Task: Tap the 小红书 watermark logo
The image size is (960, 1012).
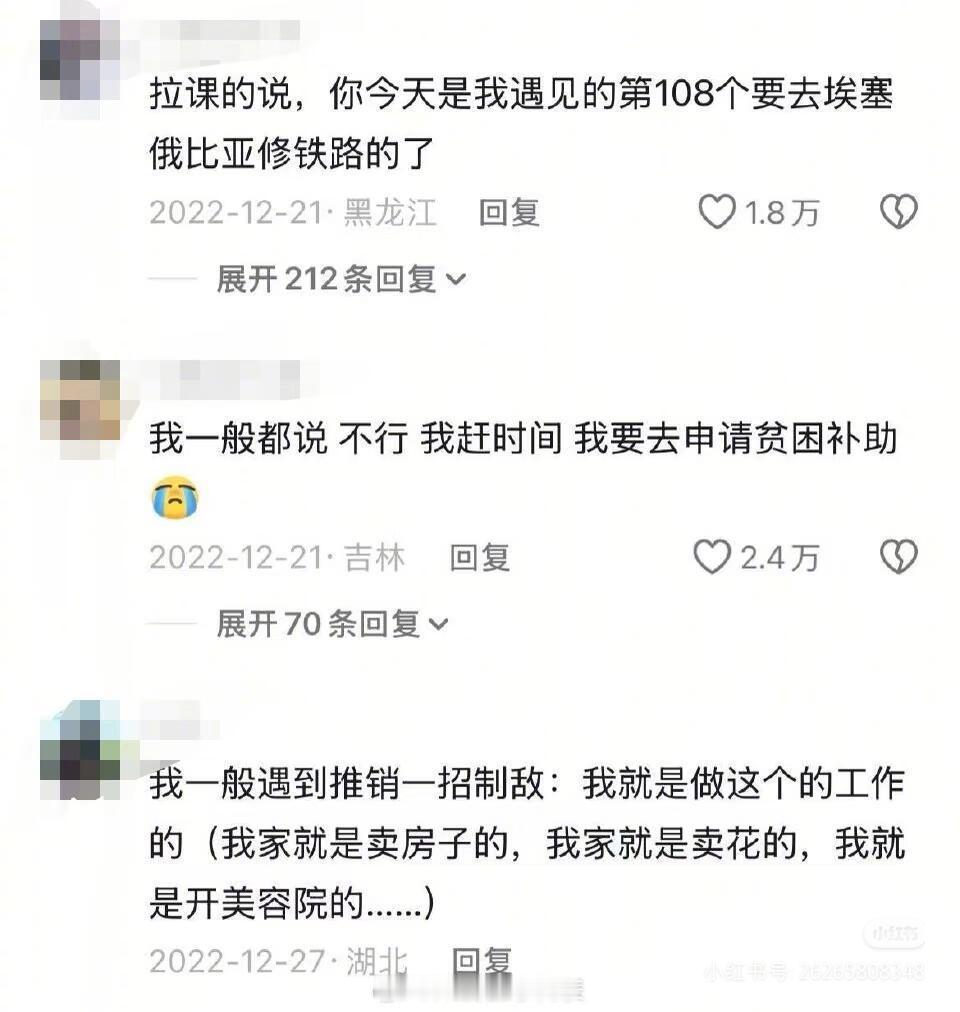Action: pyautogui.click(x=894, y=933)
